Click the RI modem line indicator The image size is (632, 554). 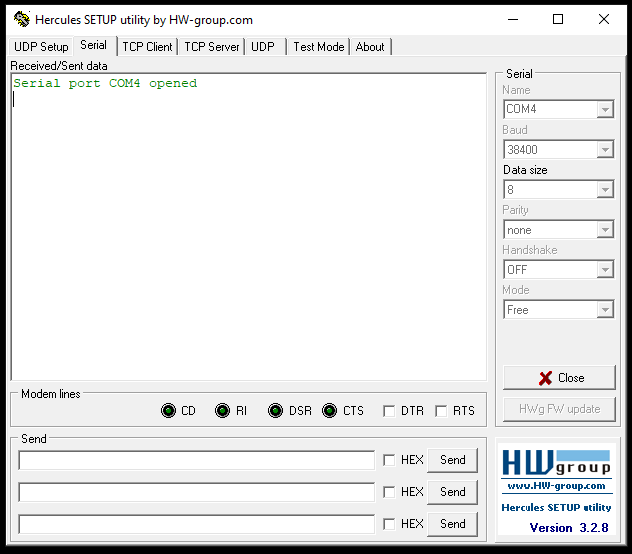tap(222, 411)
